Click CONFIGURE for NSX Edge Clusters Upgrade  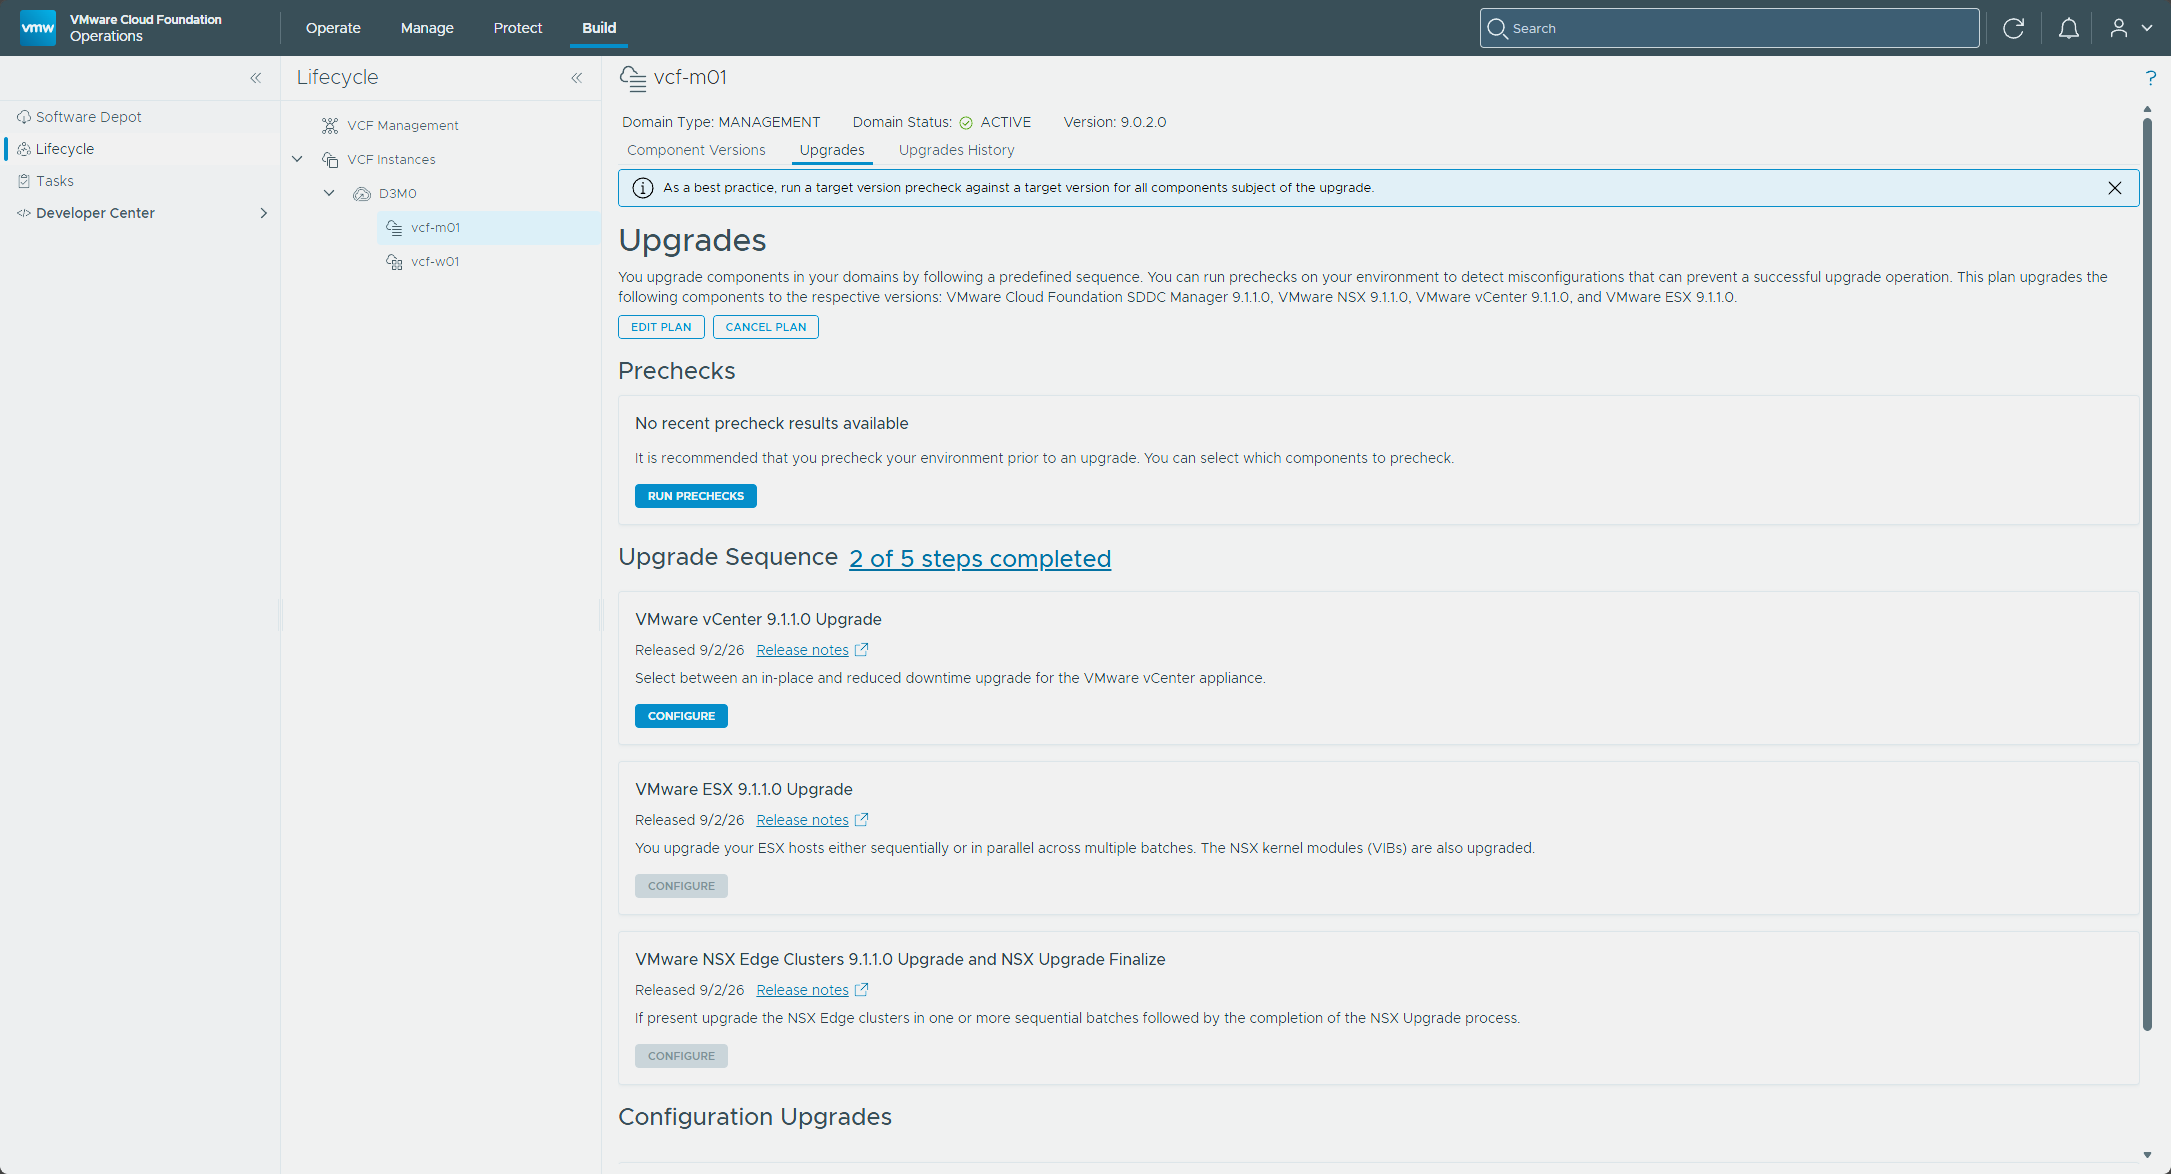[x=681, y=1056]
